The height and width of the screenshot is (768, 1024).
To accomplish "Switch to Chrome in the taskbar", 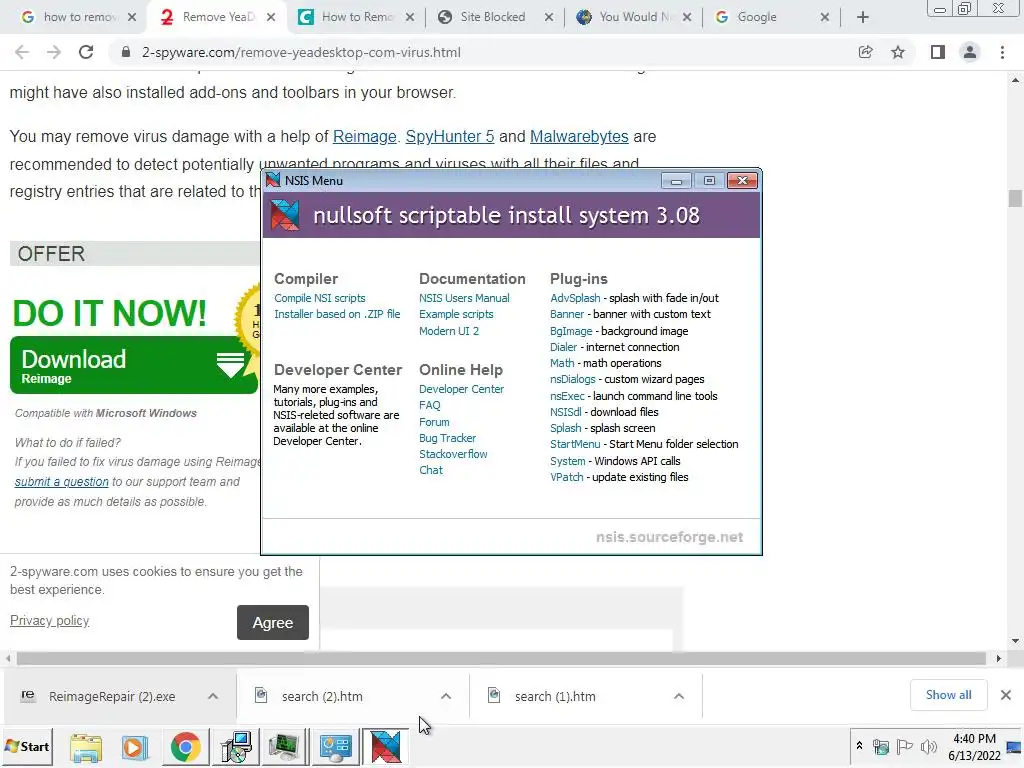I will point(185,747).
